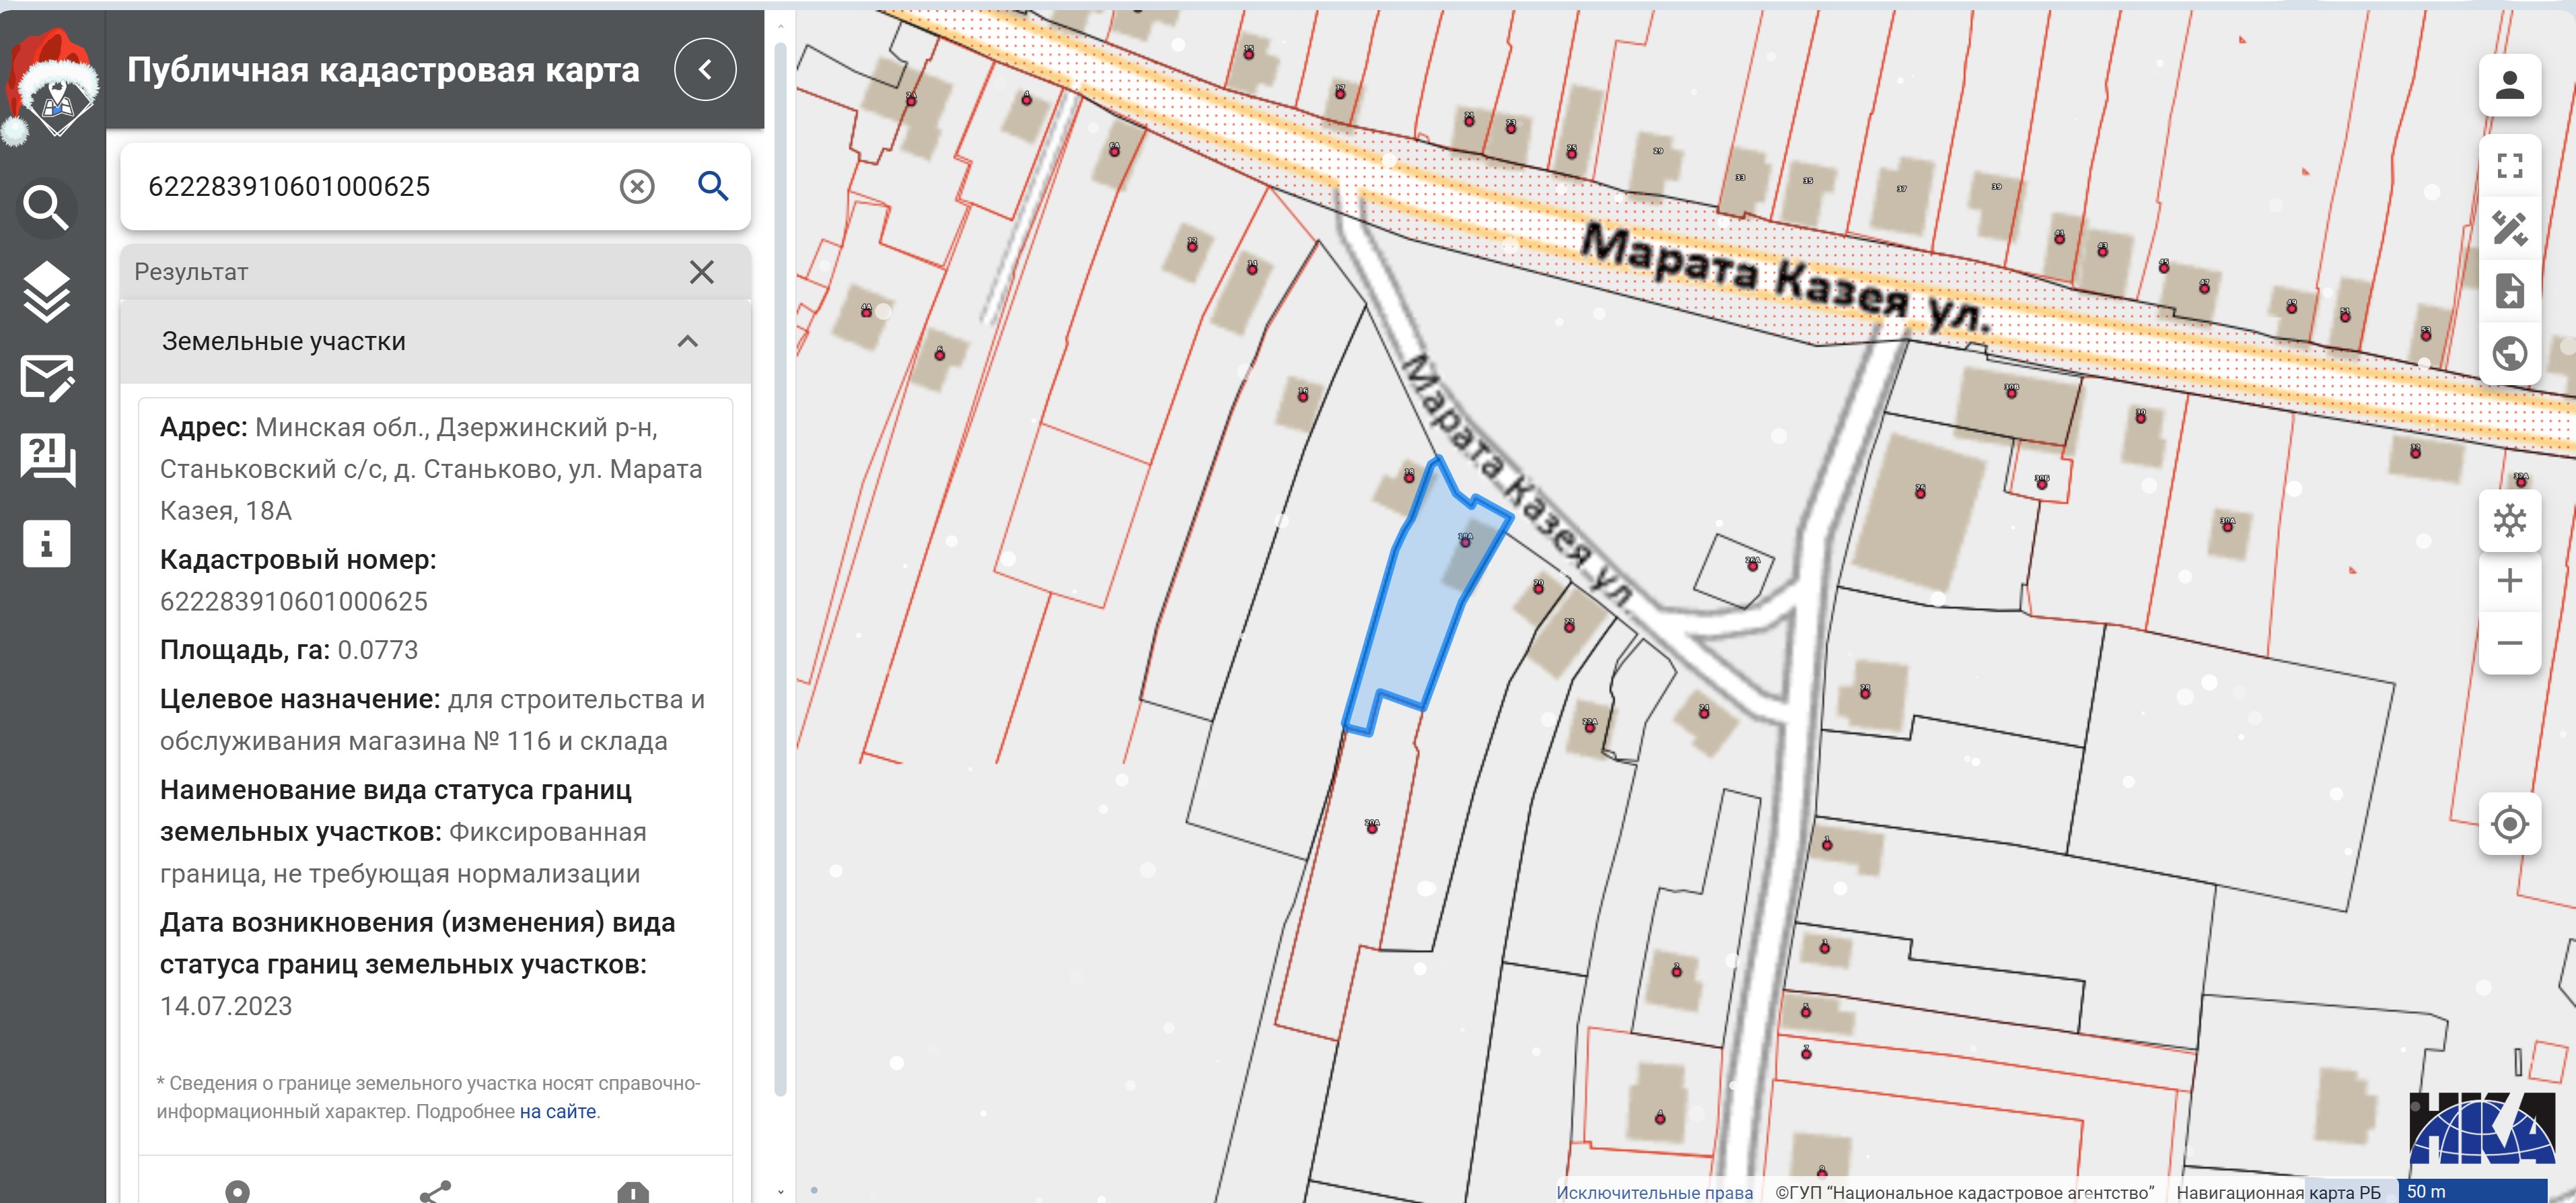
Task: Click the sidebar search magnifier icon
Action: pos(46,207)
